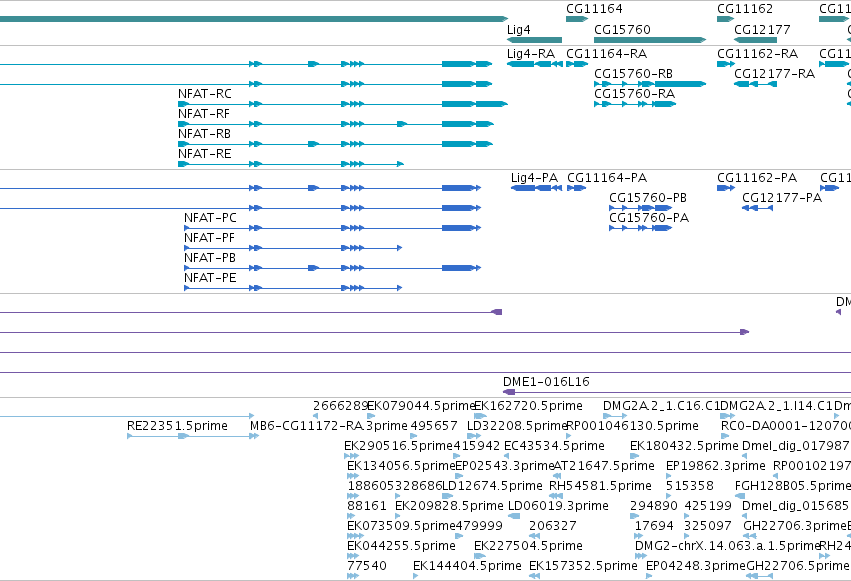Click the NFAT-PE protein label
Image resolution: width=851 pixels, height=581 pixels.
point(209,278)
